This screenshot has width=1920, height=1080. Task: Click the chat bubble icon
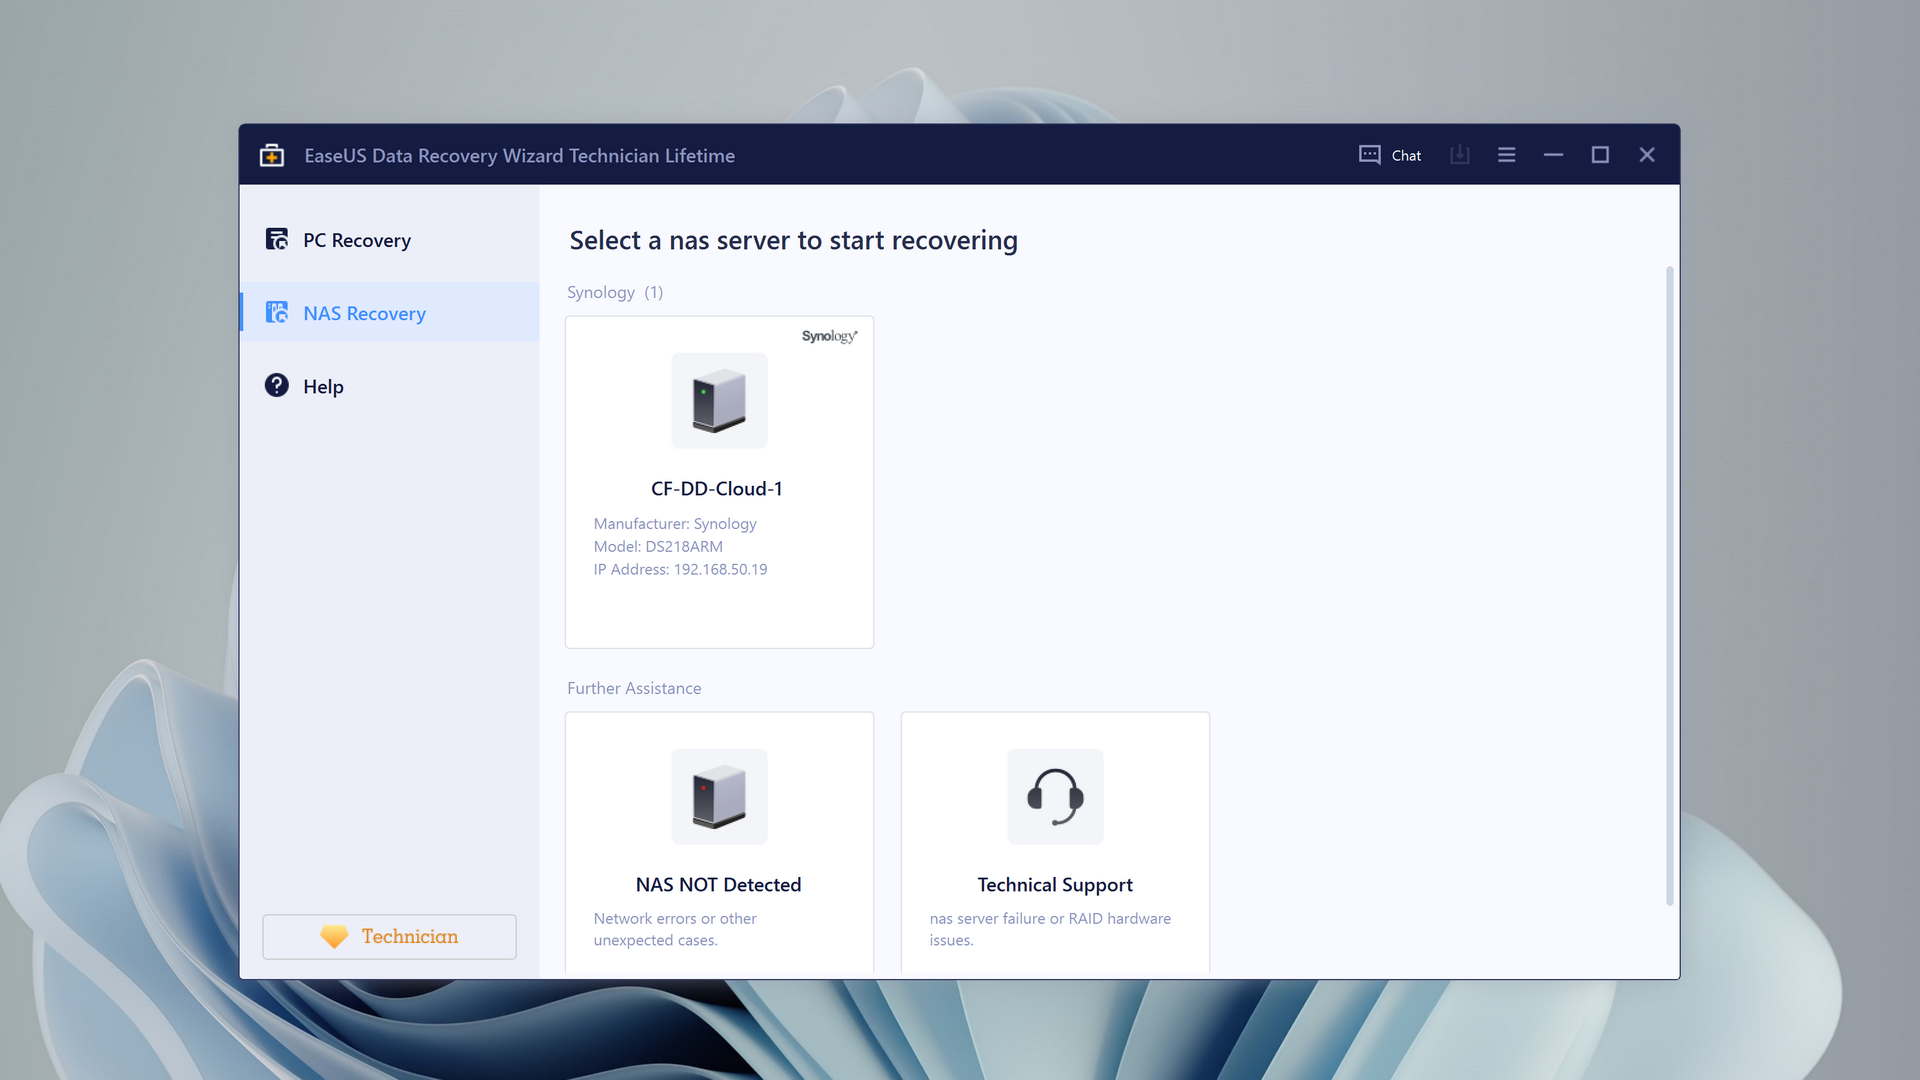1369,155
